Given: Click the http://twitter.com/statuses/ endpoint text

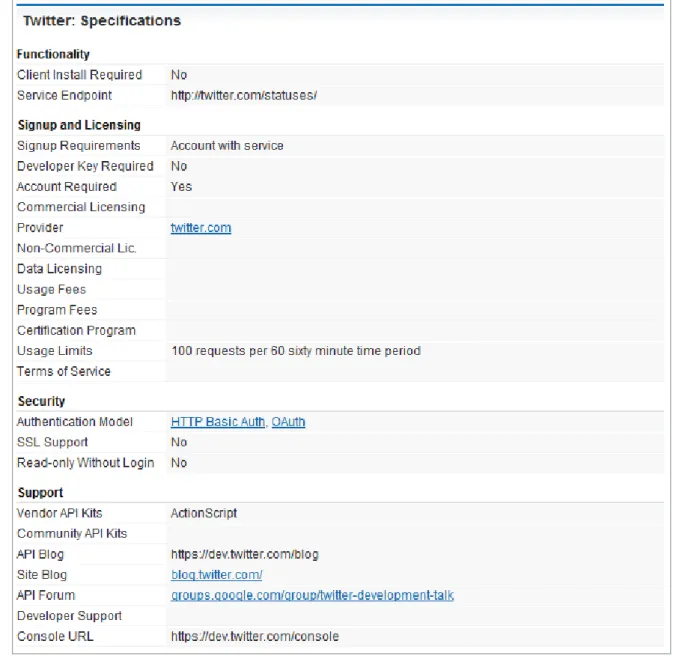Looking at the screenshot, I should (244, 95).
